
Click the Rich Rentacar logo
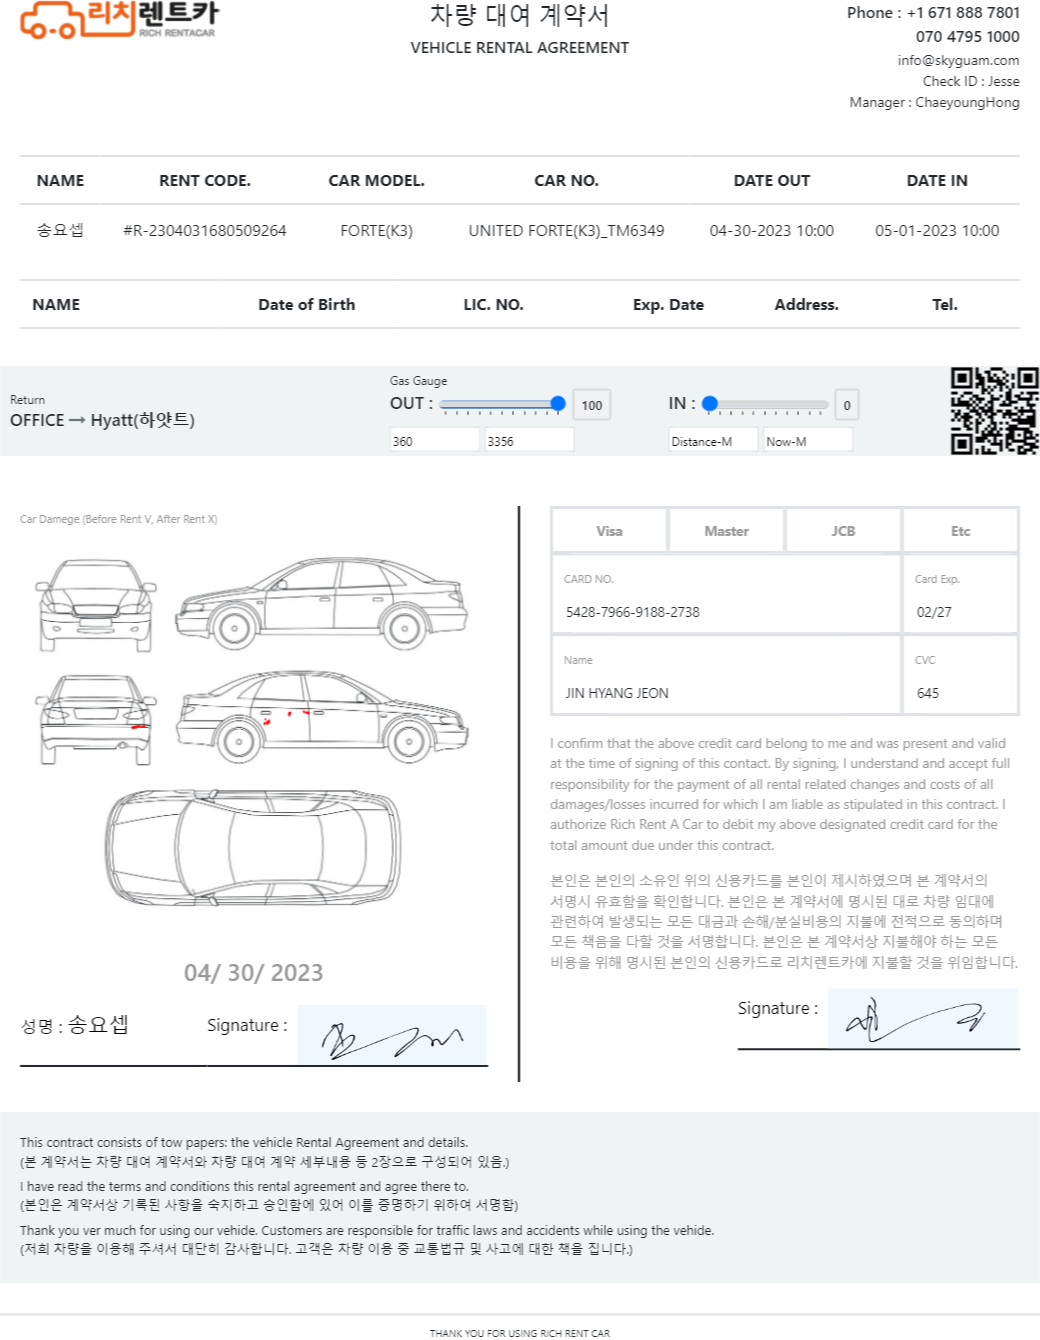pos(119,20)
